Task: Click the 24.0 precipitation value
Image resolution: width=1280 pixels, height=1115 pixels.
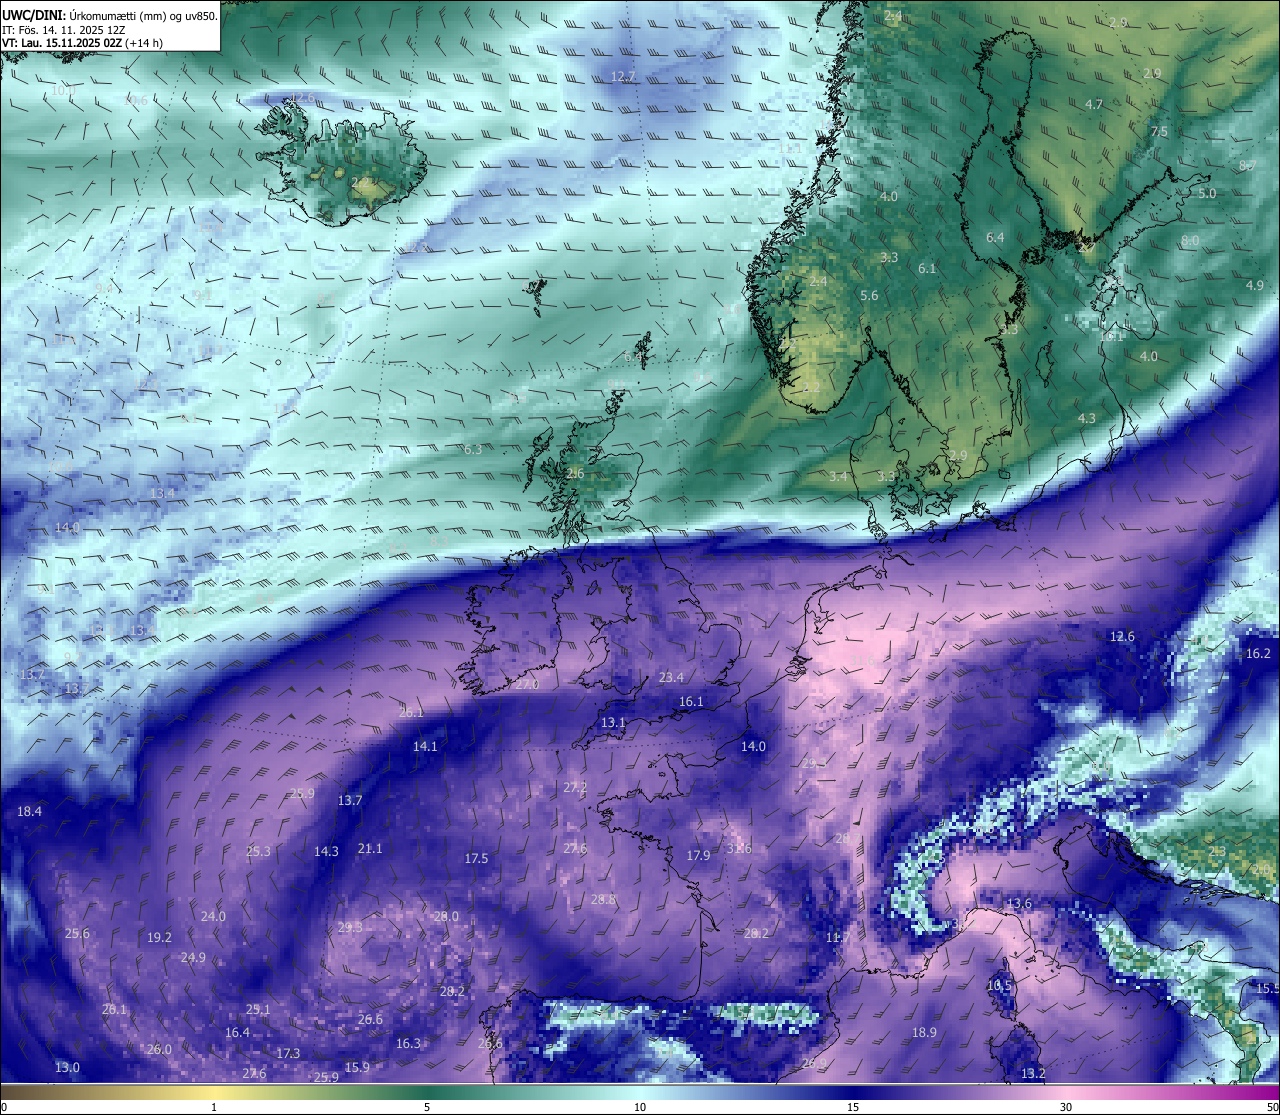Action: tap(213, 916)
